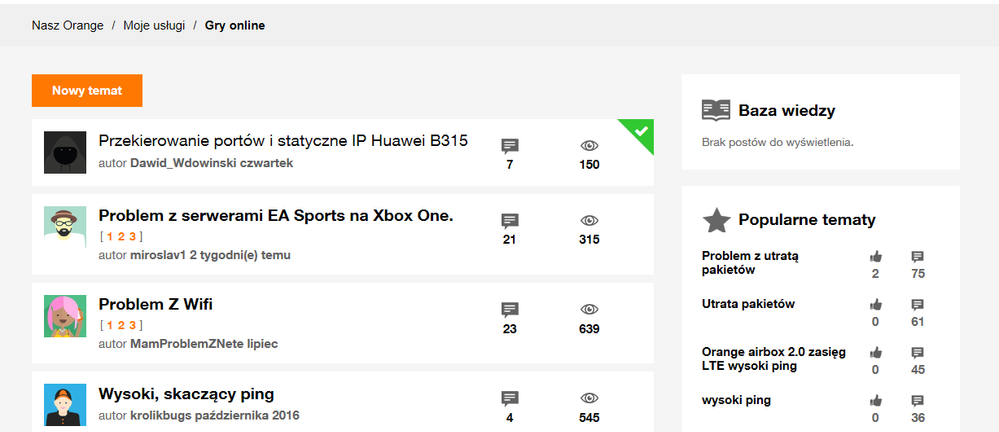
Task: Click the replies icon on Przekierowanie portów topic
Action: point(510,147)
